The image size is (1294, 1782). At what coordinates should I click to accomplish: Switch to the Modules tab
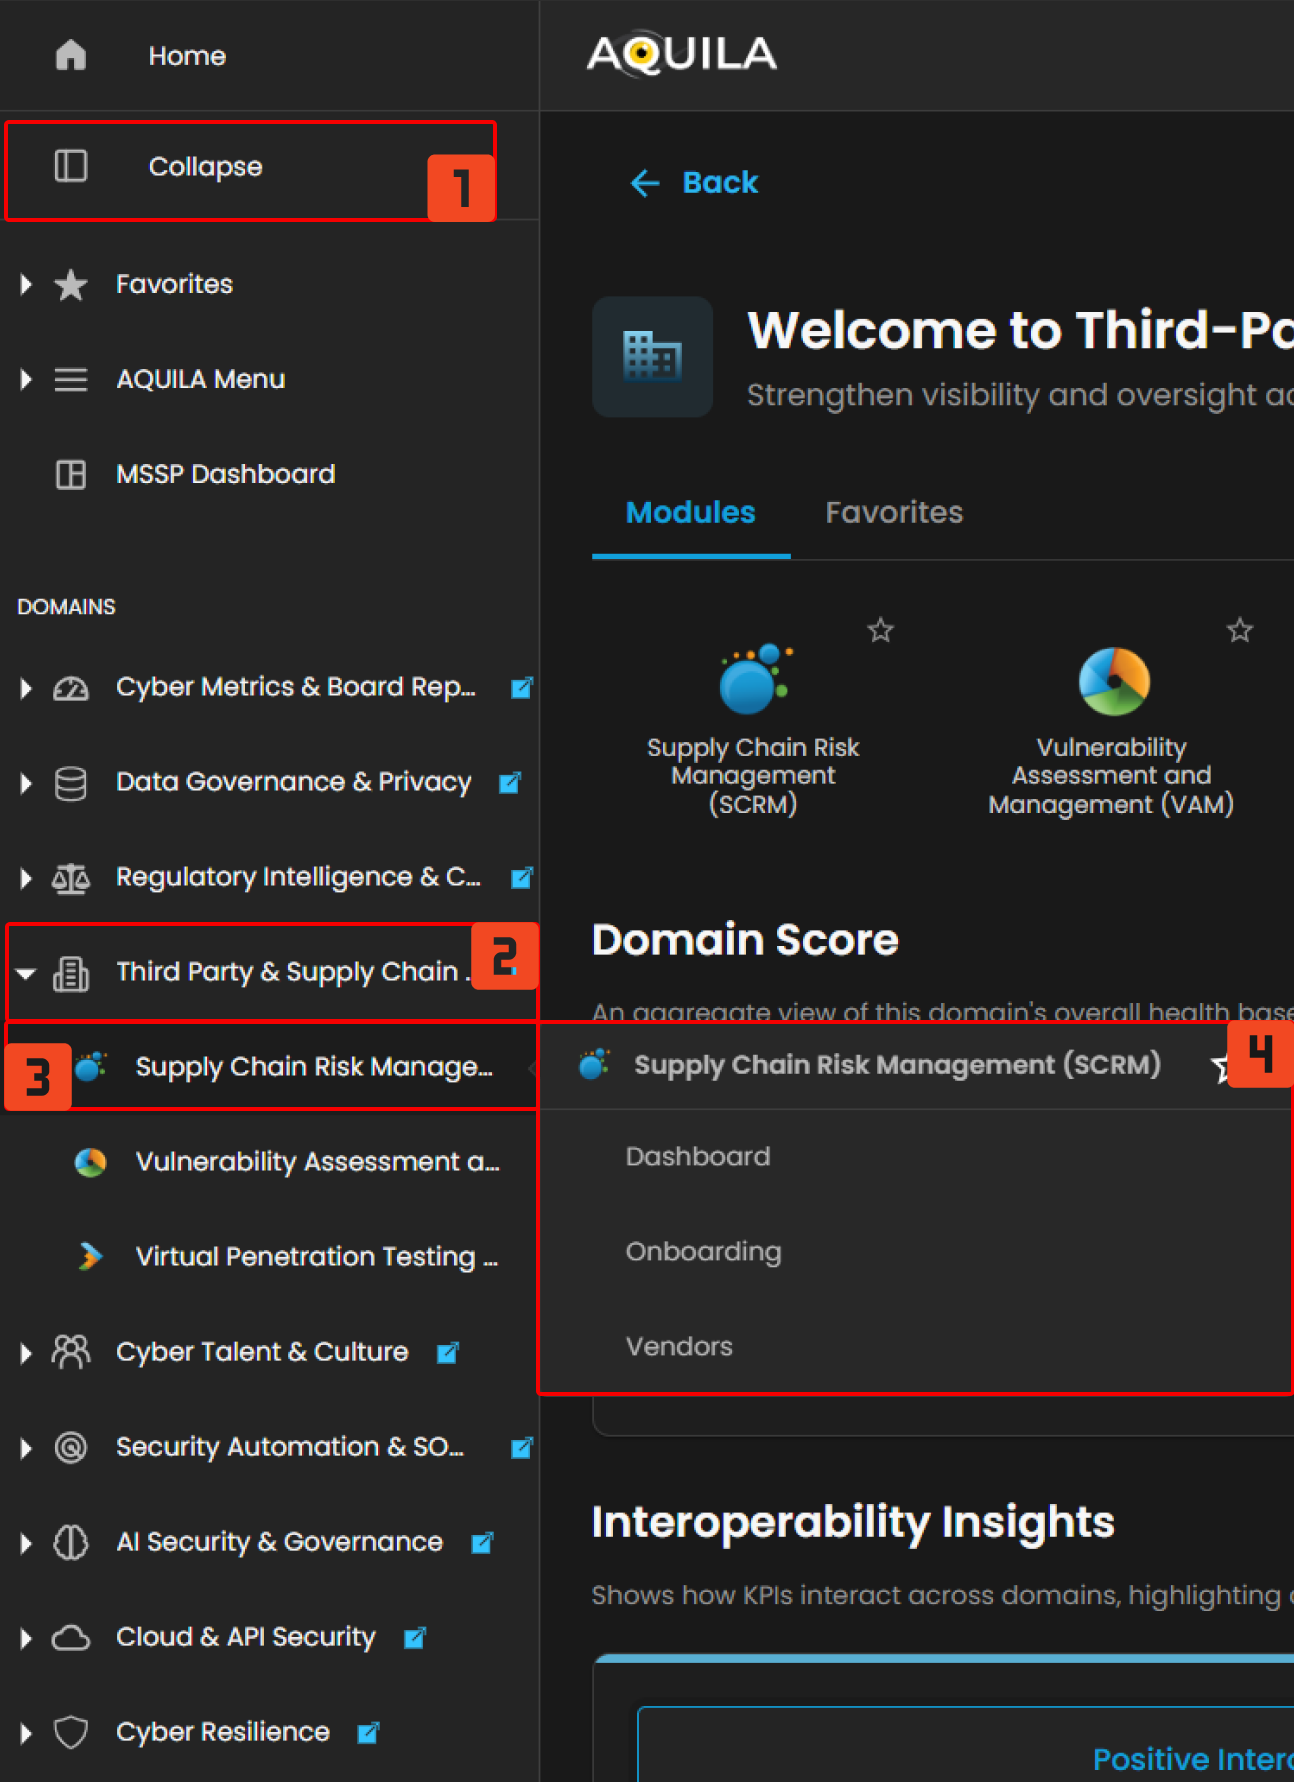[x=691, y=512]
